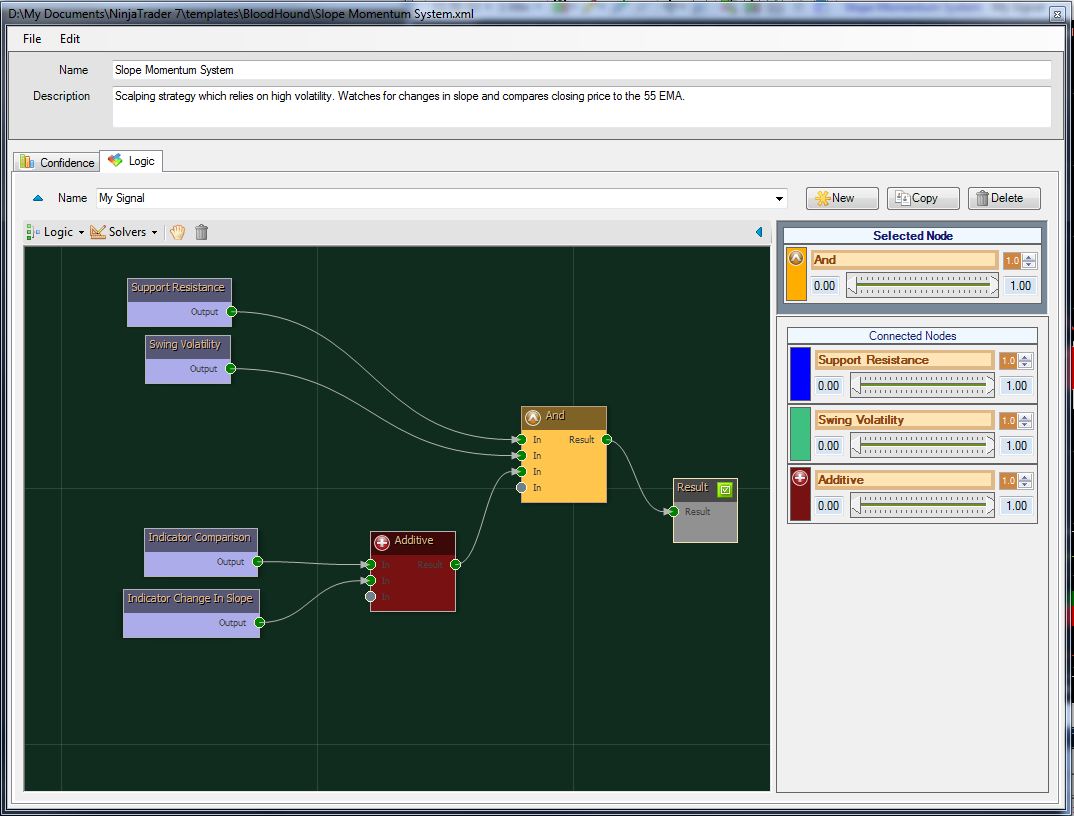Click the green checkmark icon on Result node
The image size is (1074, 816).
point(725,489)
